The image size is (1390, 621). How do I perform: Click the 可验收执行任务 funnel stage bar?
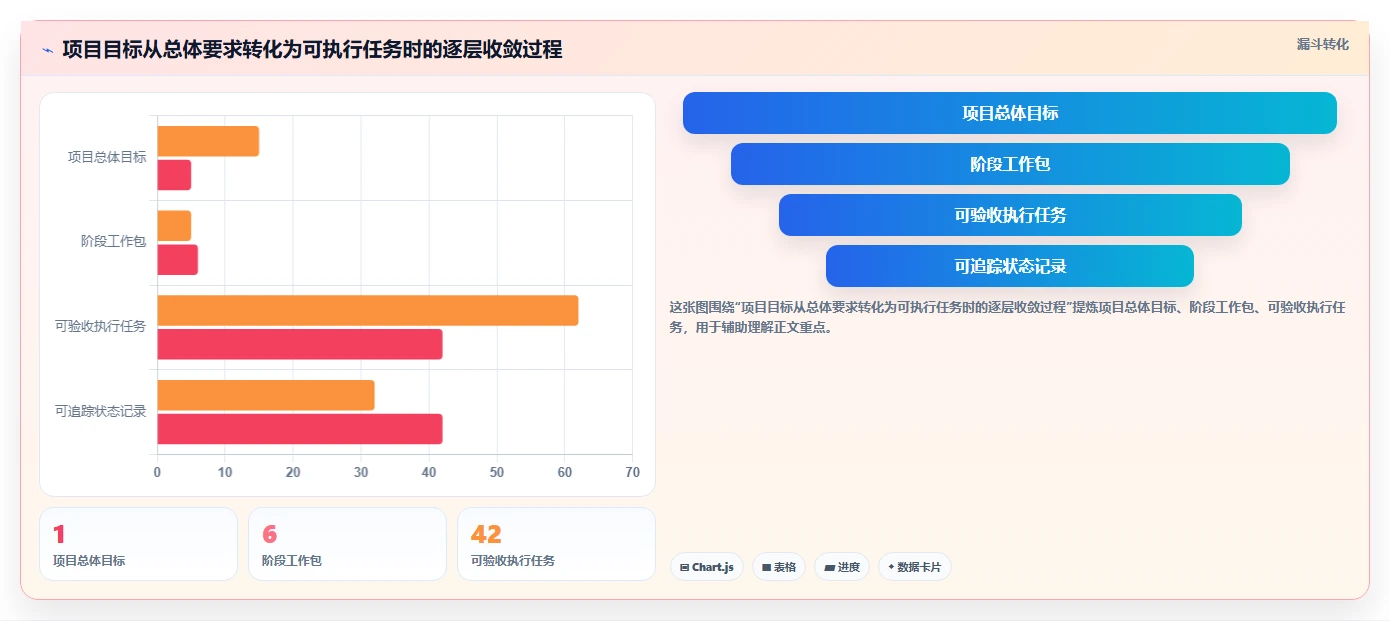coord(1010,215)
